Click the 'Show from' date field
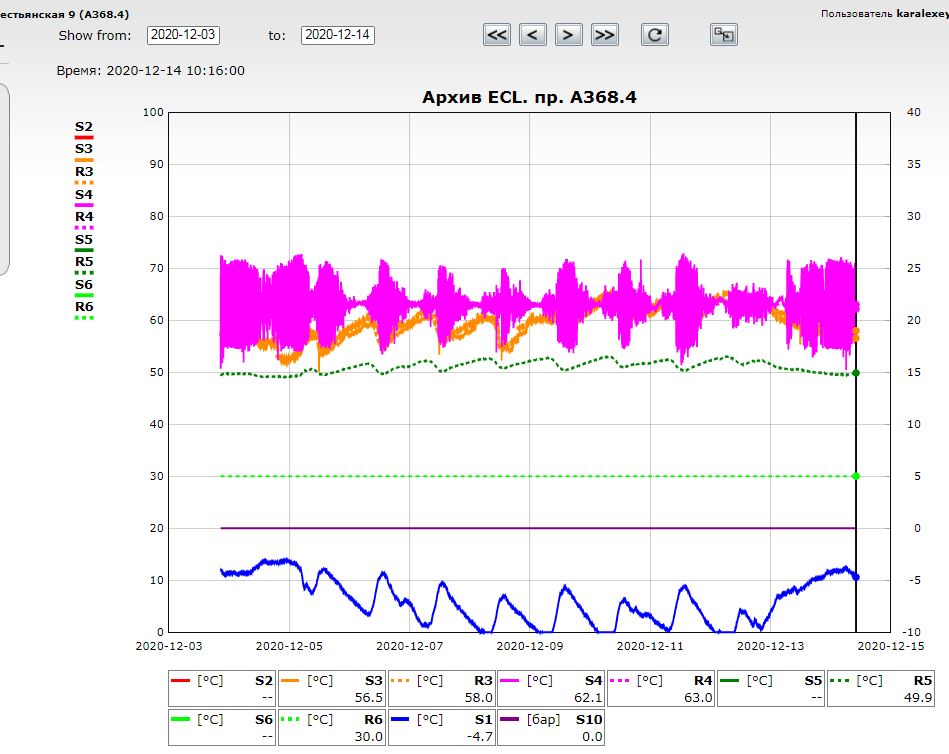 click(x=183, y=35)
